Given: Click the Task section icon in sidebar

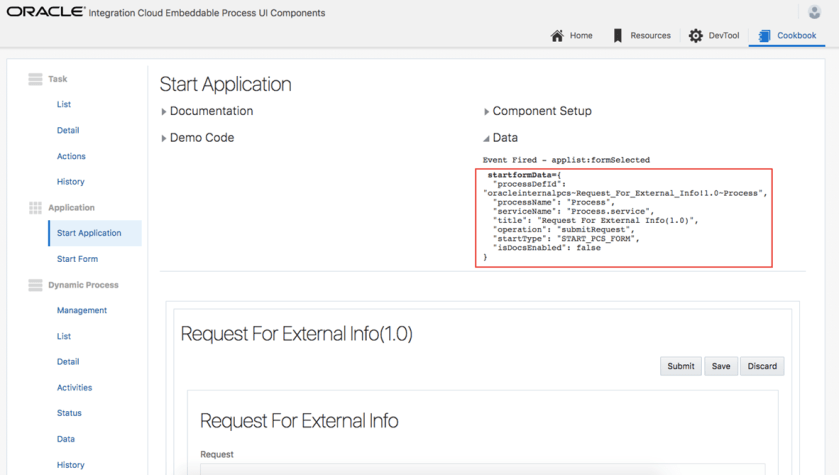Looking at the screenshot, I should [35, 79].
